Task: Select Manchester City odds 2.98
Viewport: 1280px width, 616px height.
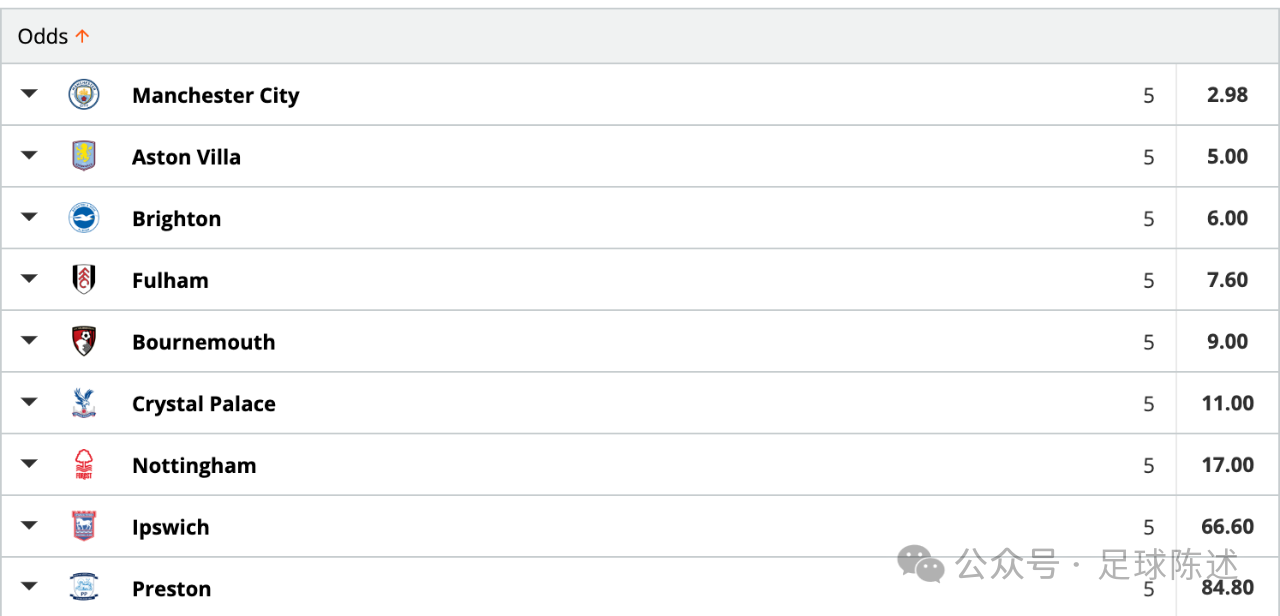Action: [1227, 95]
